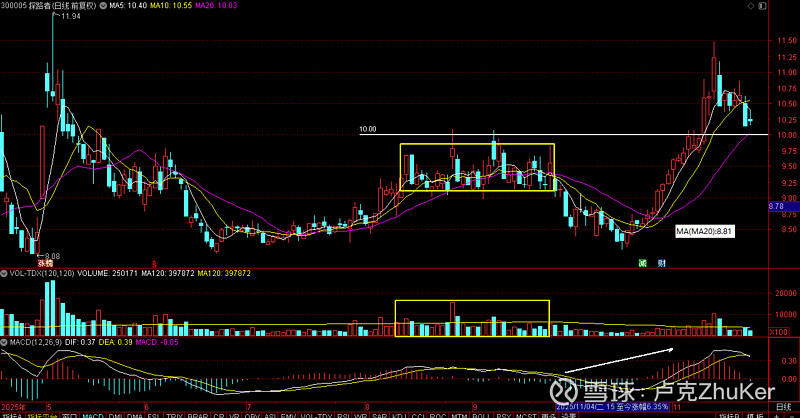Click the blue 8.78 price tag on axis
The width and height of the screenshot is (800, 418).
(777, 206)
